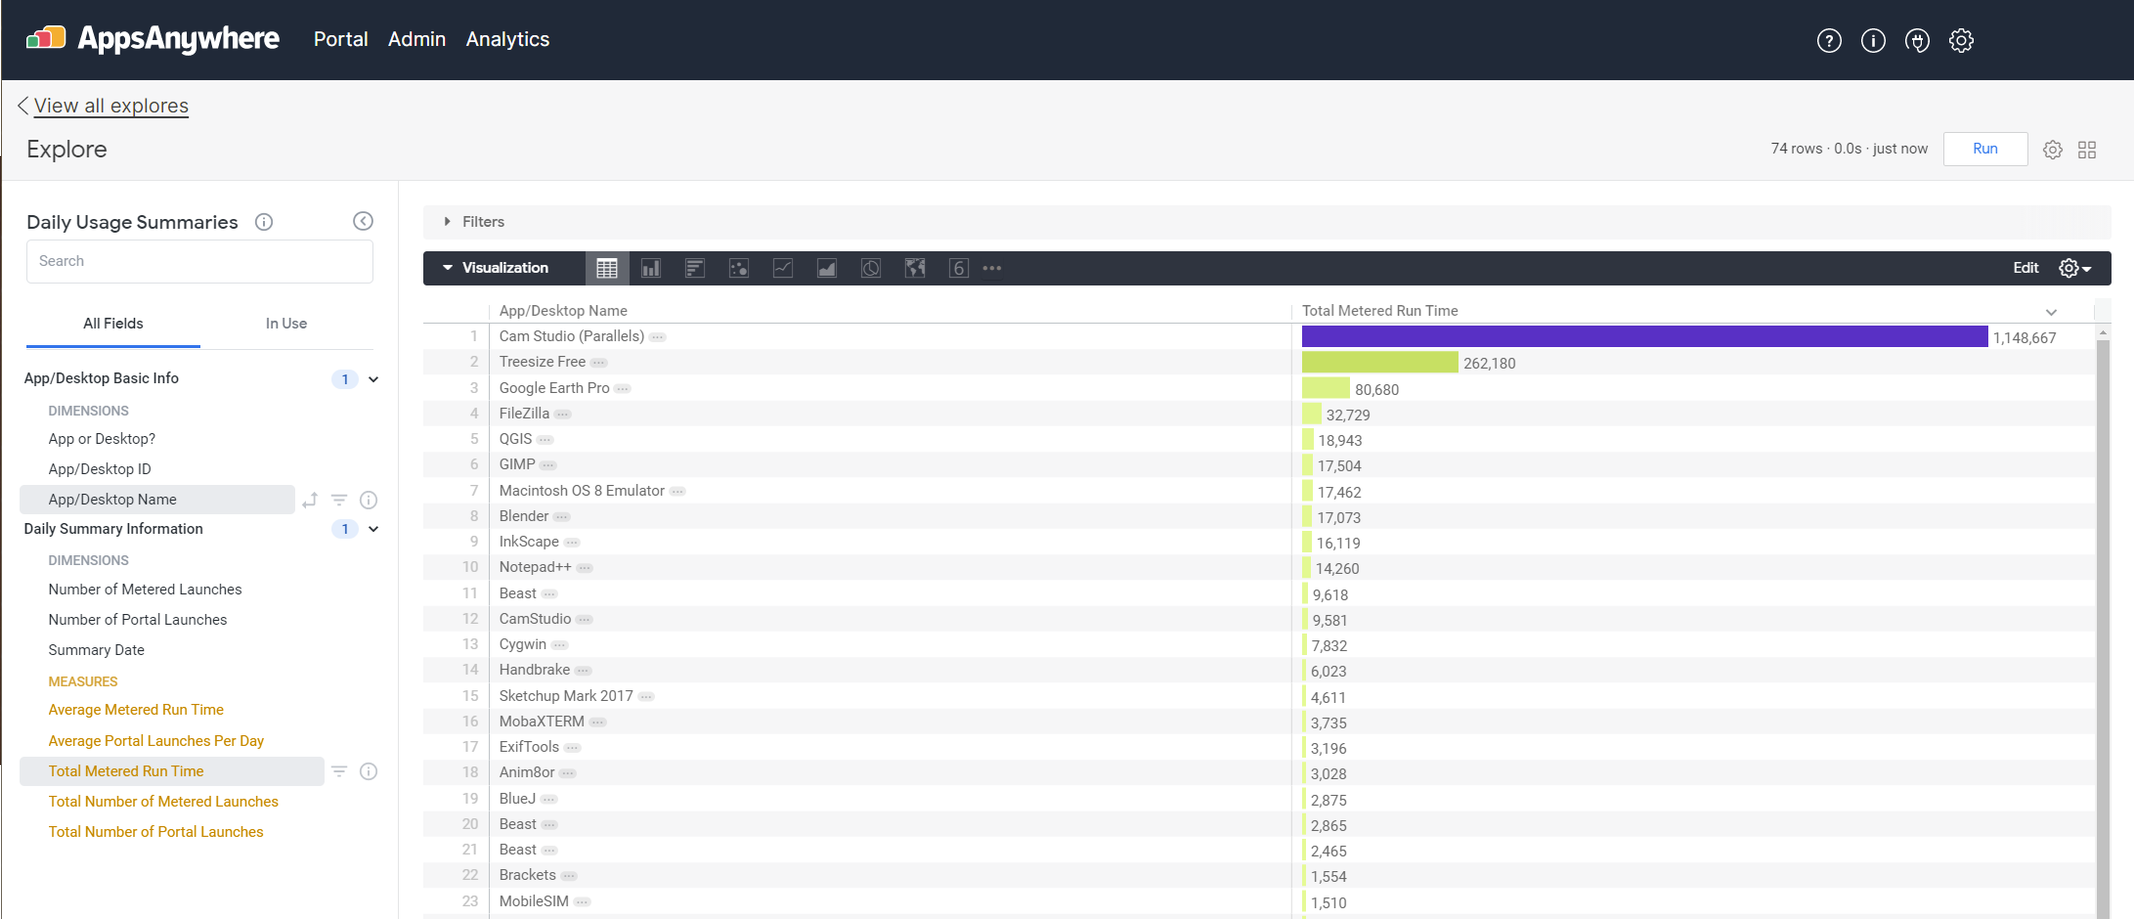Show info for Daily Usage Summaries

pos(264,222)
